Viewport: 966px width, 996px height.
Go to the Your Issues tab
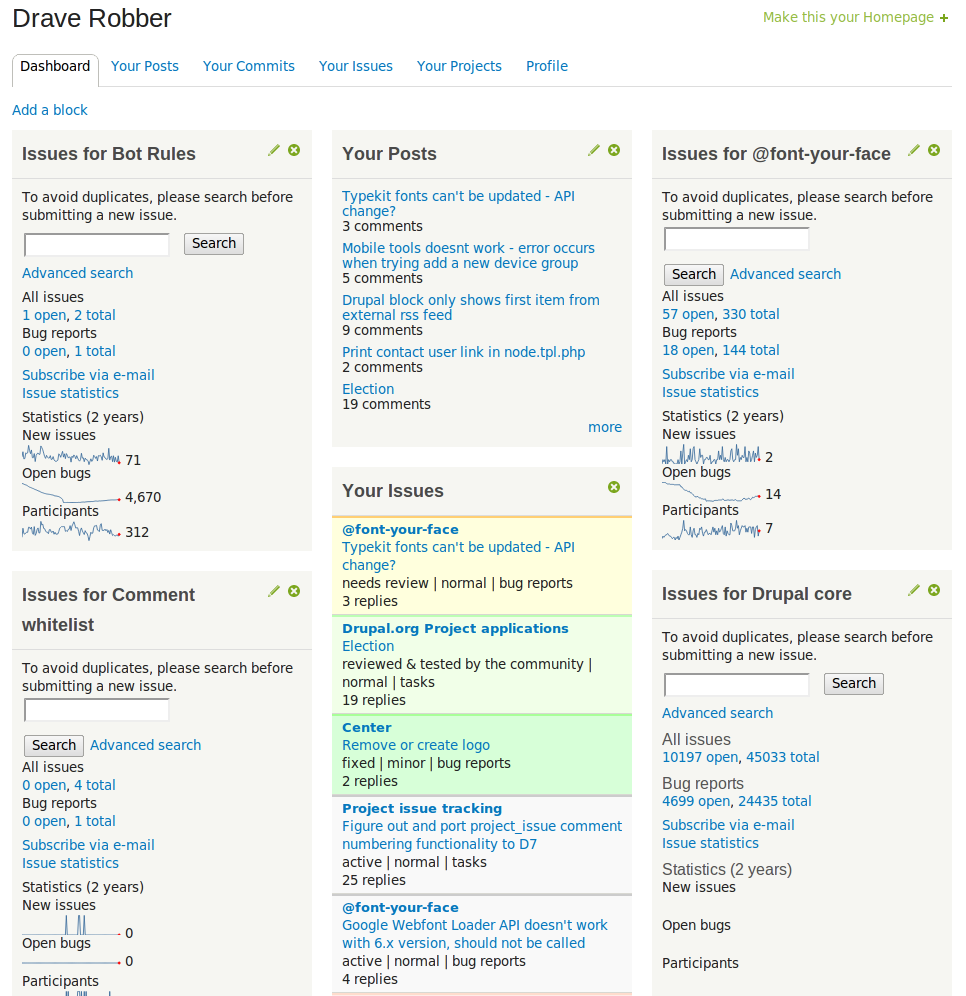pos(356,66)
